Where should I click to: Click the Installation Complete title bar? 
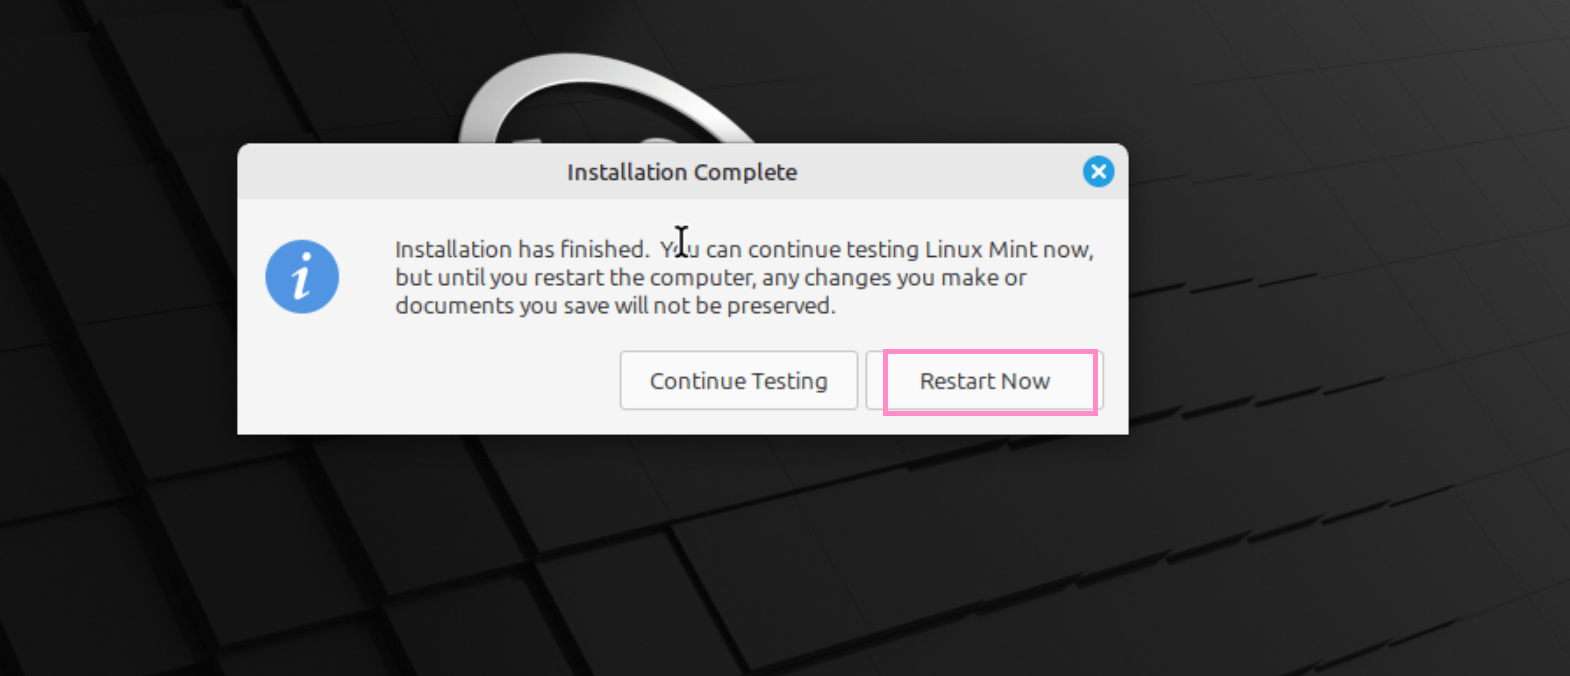tap(681, 172)
